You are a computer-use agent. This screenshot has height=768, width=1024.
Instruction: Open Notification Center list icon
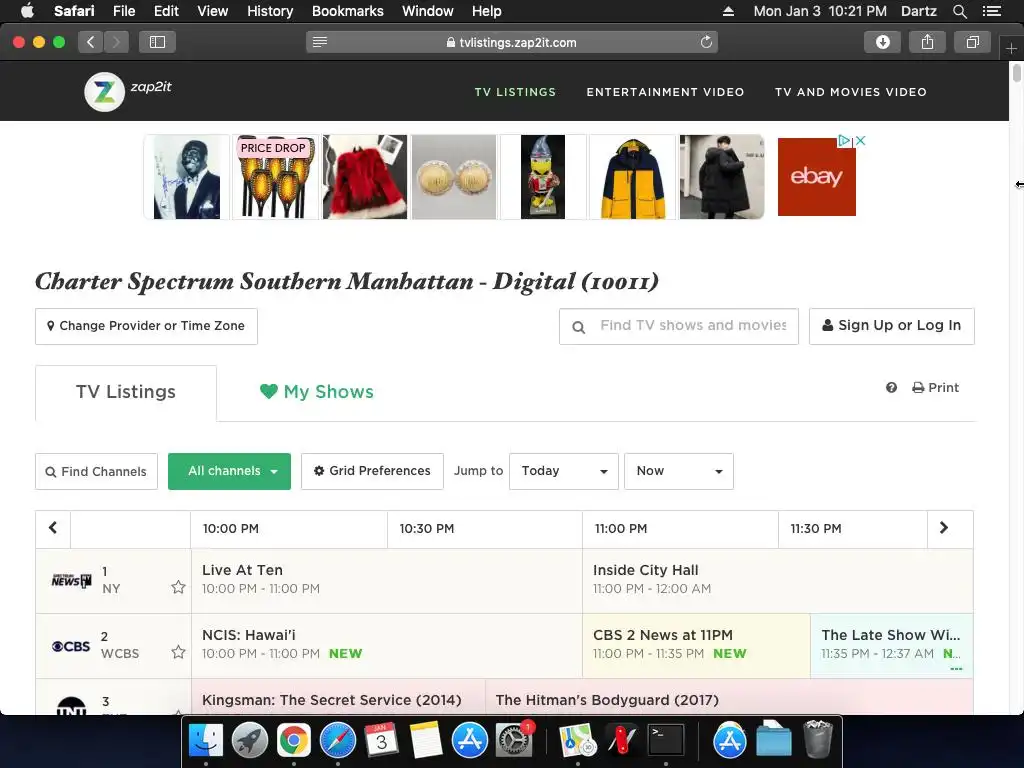point(991,11)
